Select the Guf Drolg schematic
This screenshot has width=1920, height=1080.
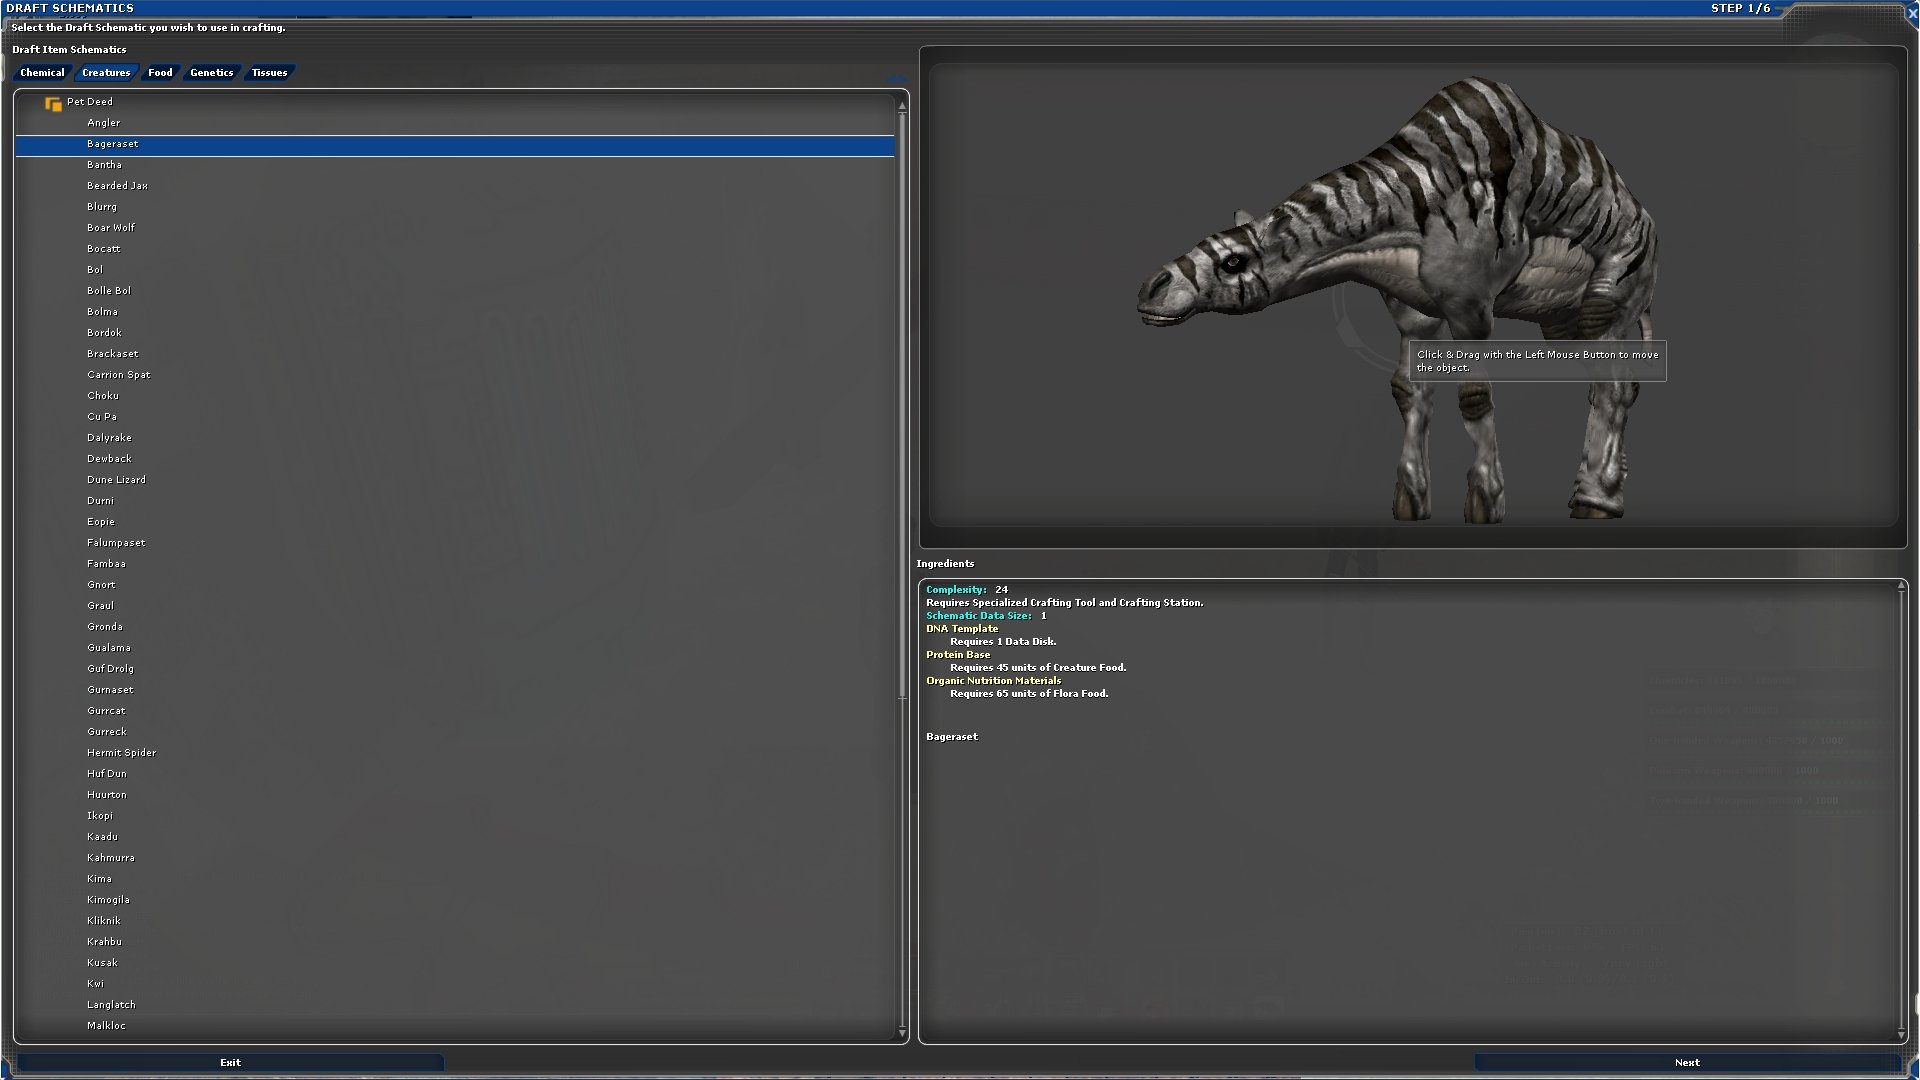[x=110, y=669]
